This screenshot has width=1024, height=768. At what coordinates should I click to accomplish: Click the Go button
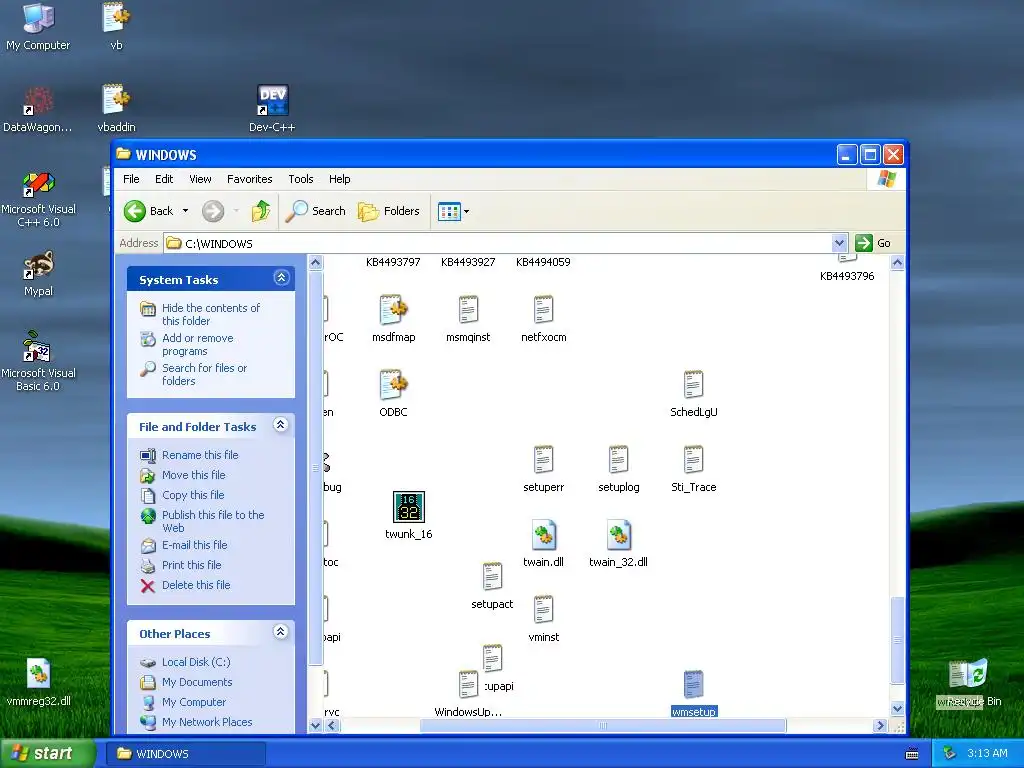point(873,243)
